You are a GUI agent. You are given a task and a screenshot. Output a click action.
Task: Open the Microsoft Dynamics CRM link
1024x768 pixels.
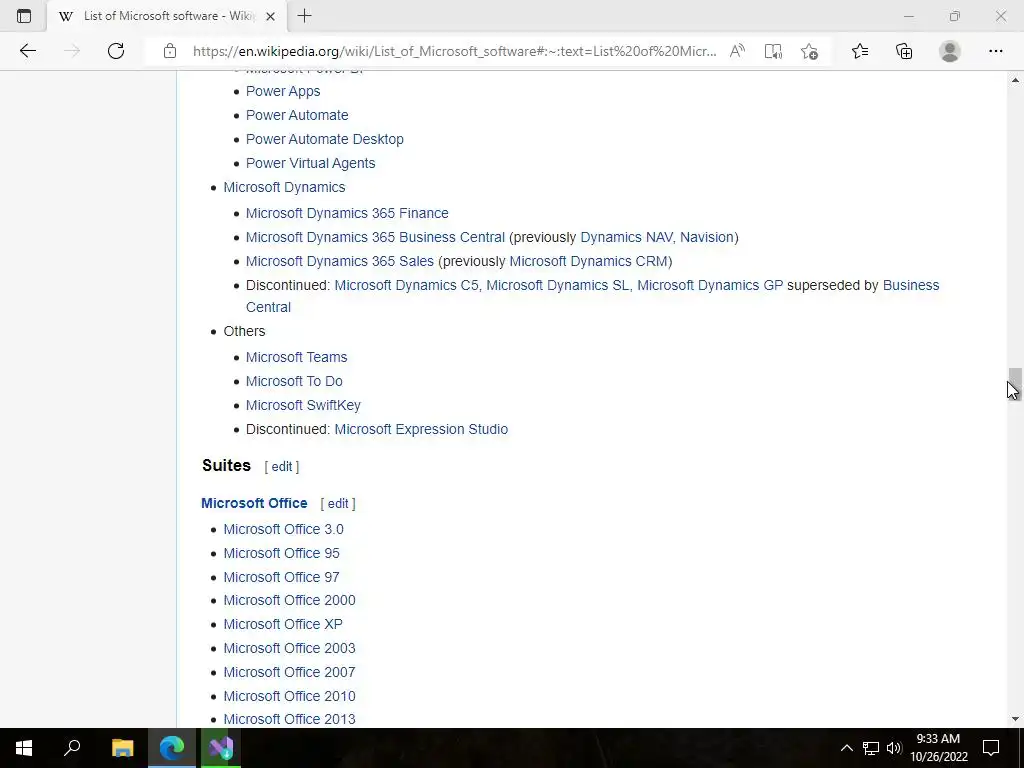point(588,261)
